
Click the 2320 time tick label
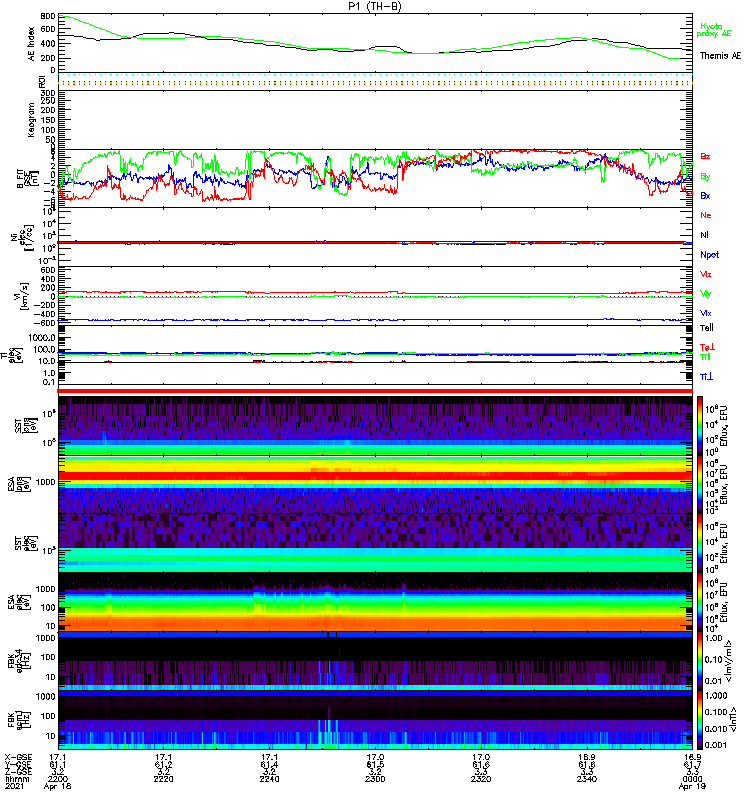tap(481, 779)
